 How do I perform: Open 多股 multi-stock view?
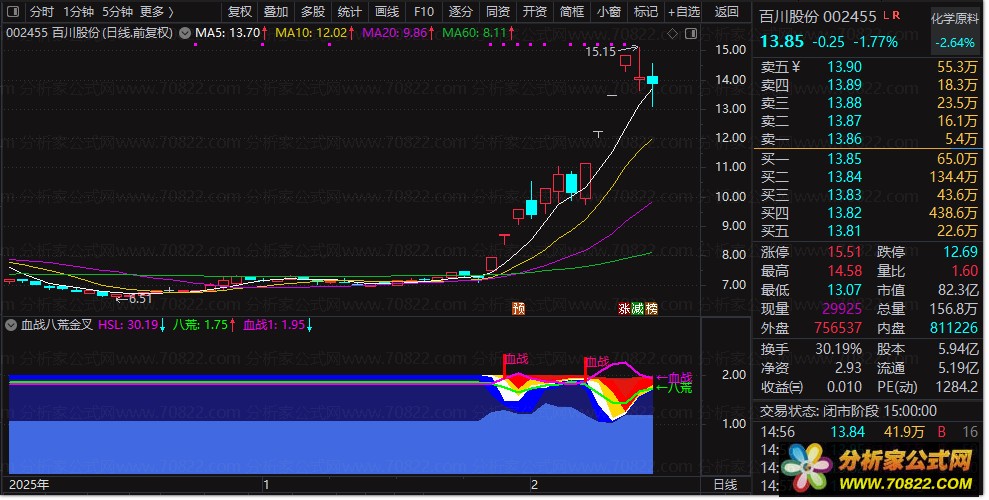coord(313,11)
